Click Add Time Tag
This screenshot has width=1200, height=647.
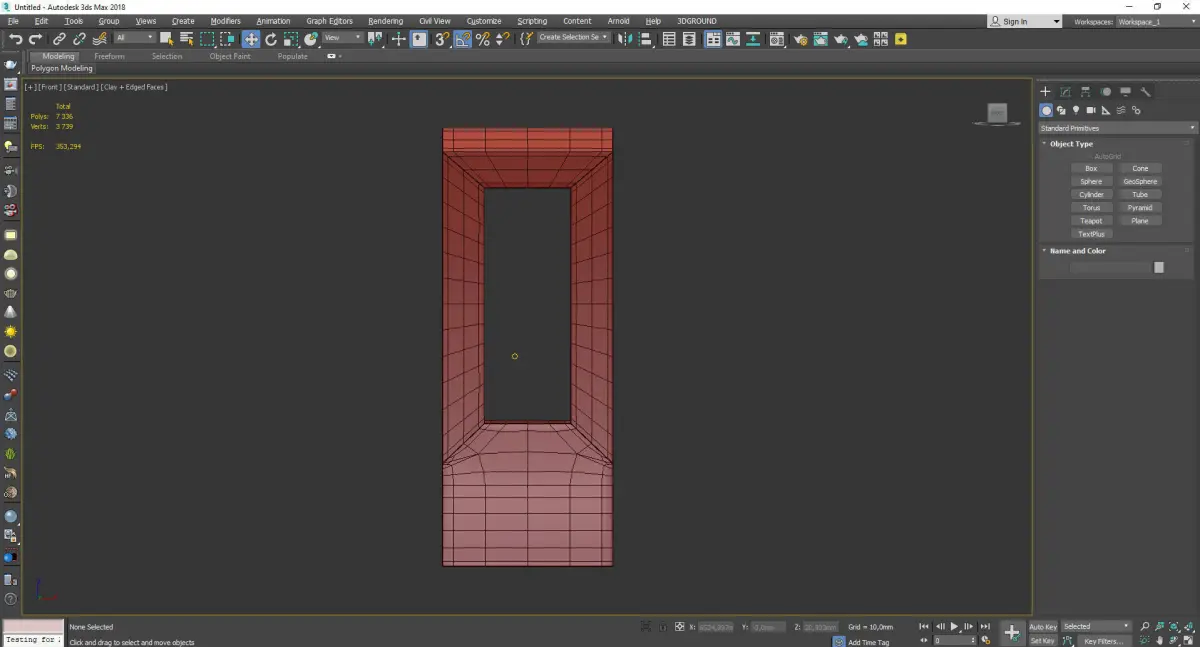click(868, 642)
